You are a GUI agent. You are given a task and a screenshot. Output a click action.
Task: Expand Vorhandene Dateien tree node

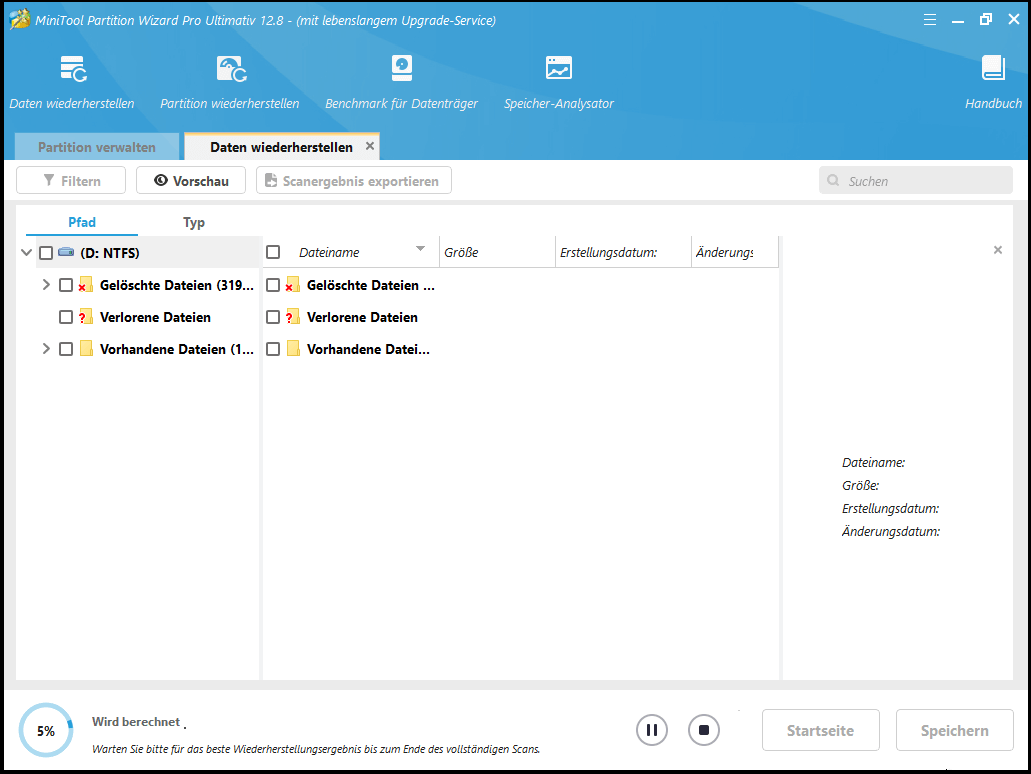(x=46, y=349)
